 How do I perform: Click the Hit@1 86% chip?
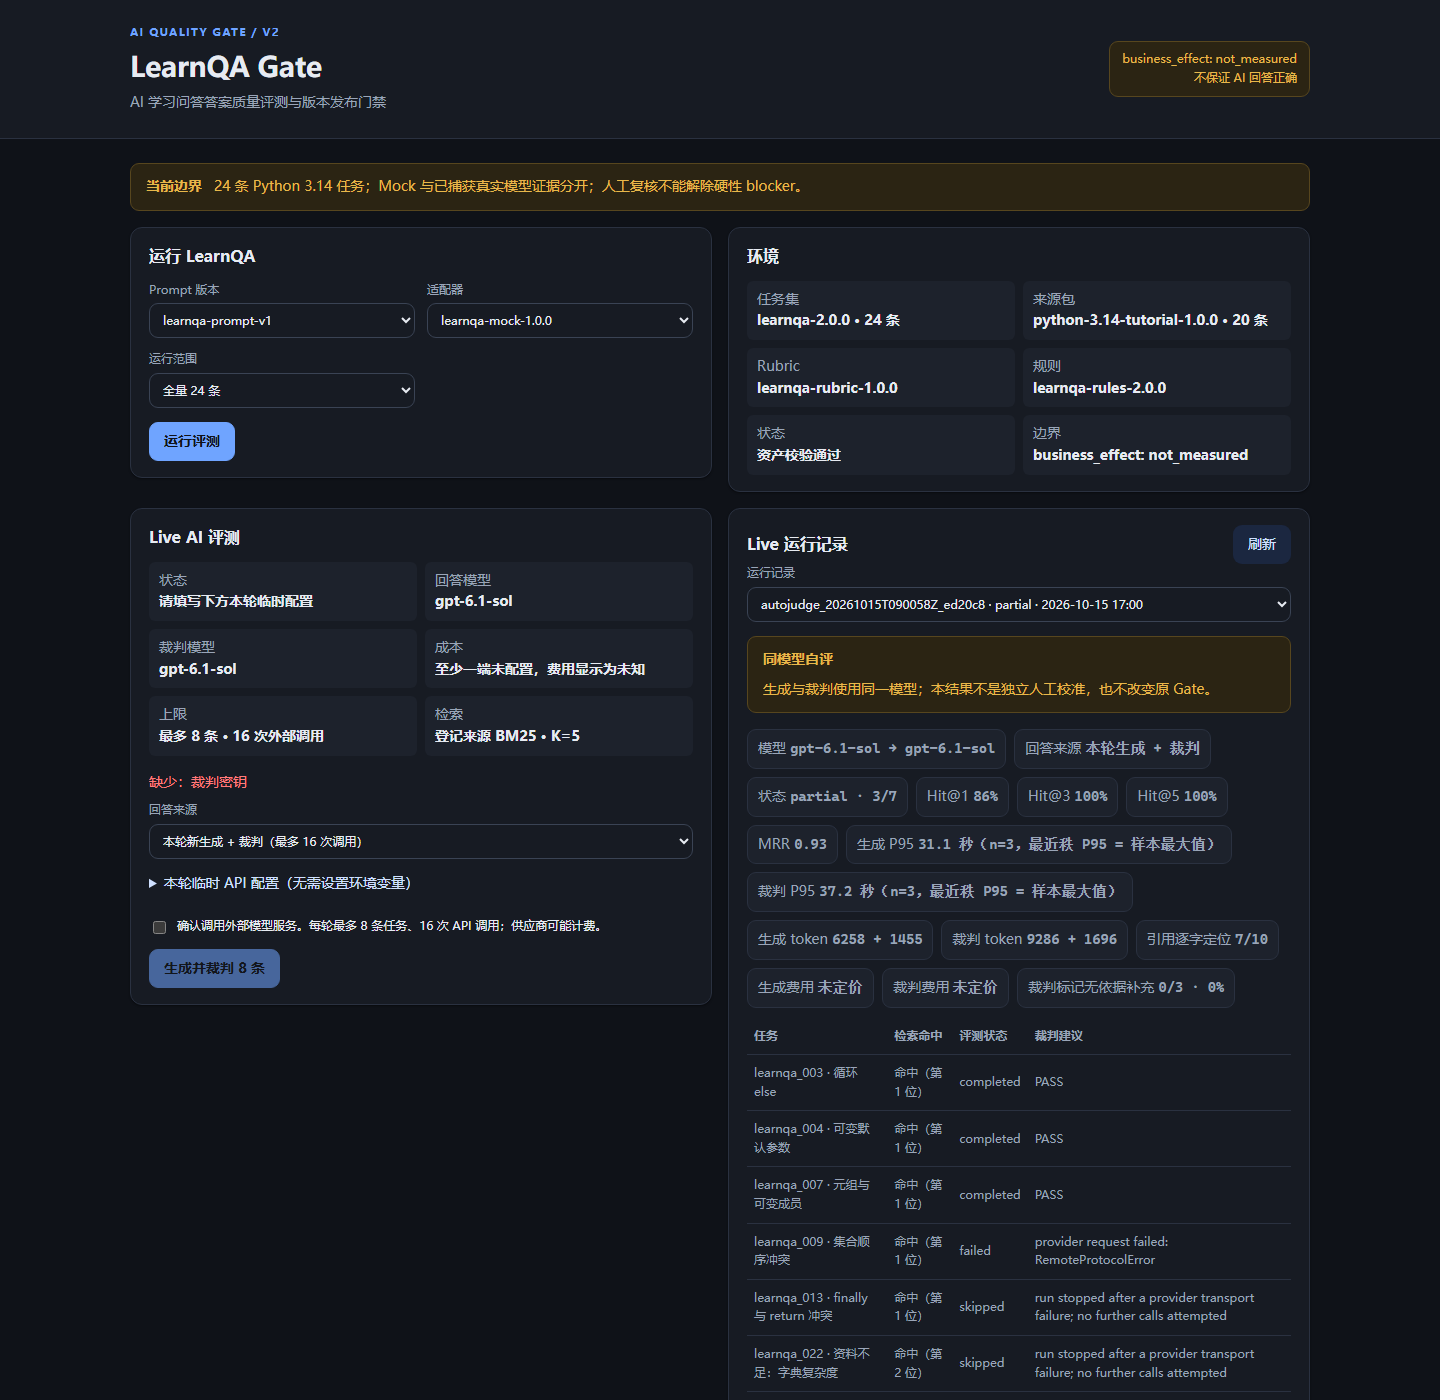click(x=962, y=797)
